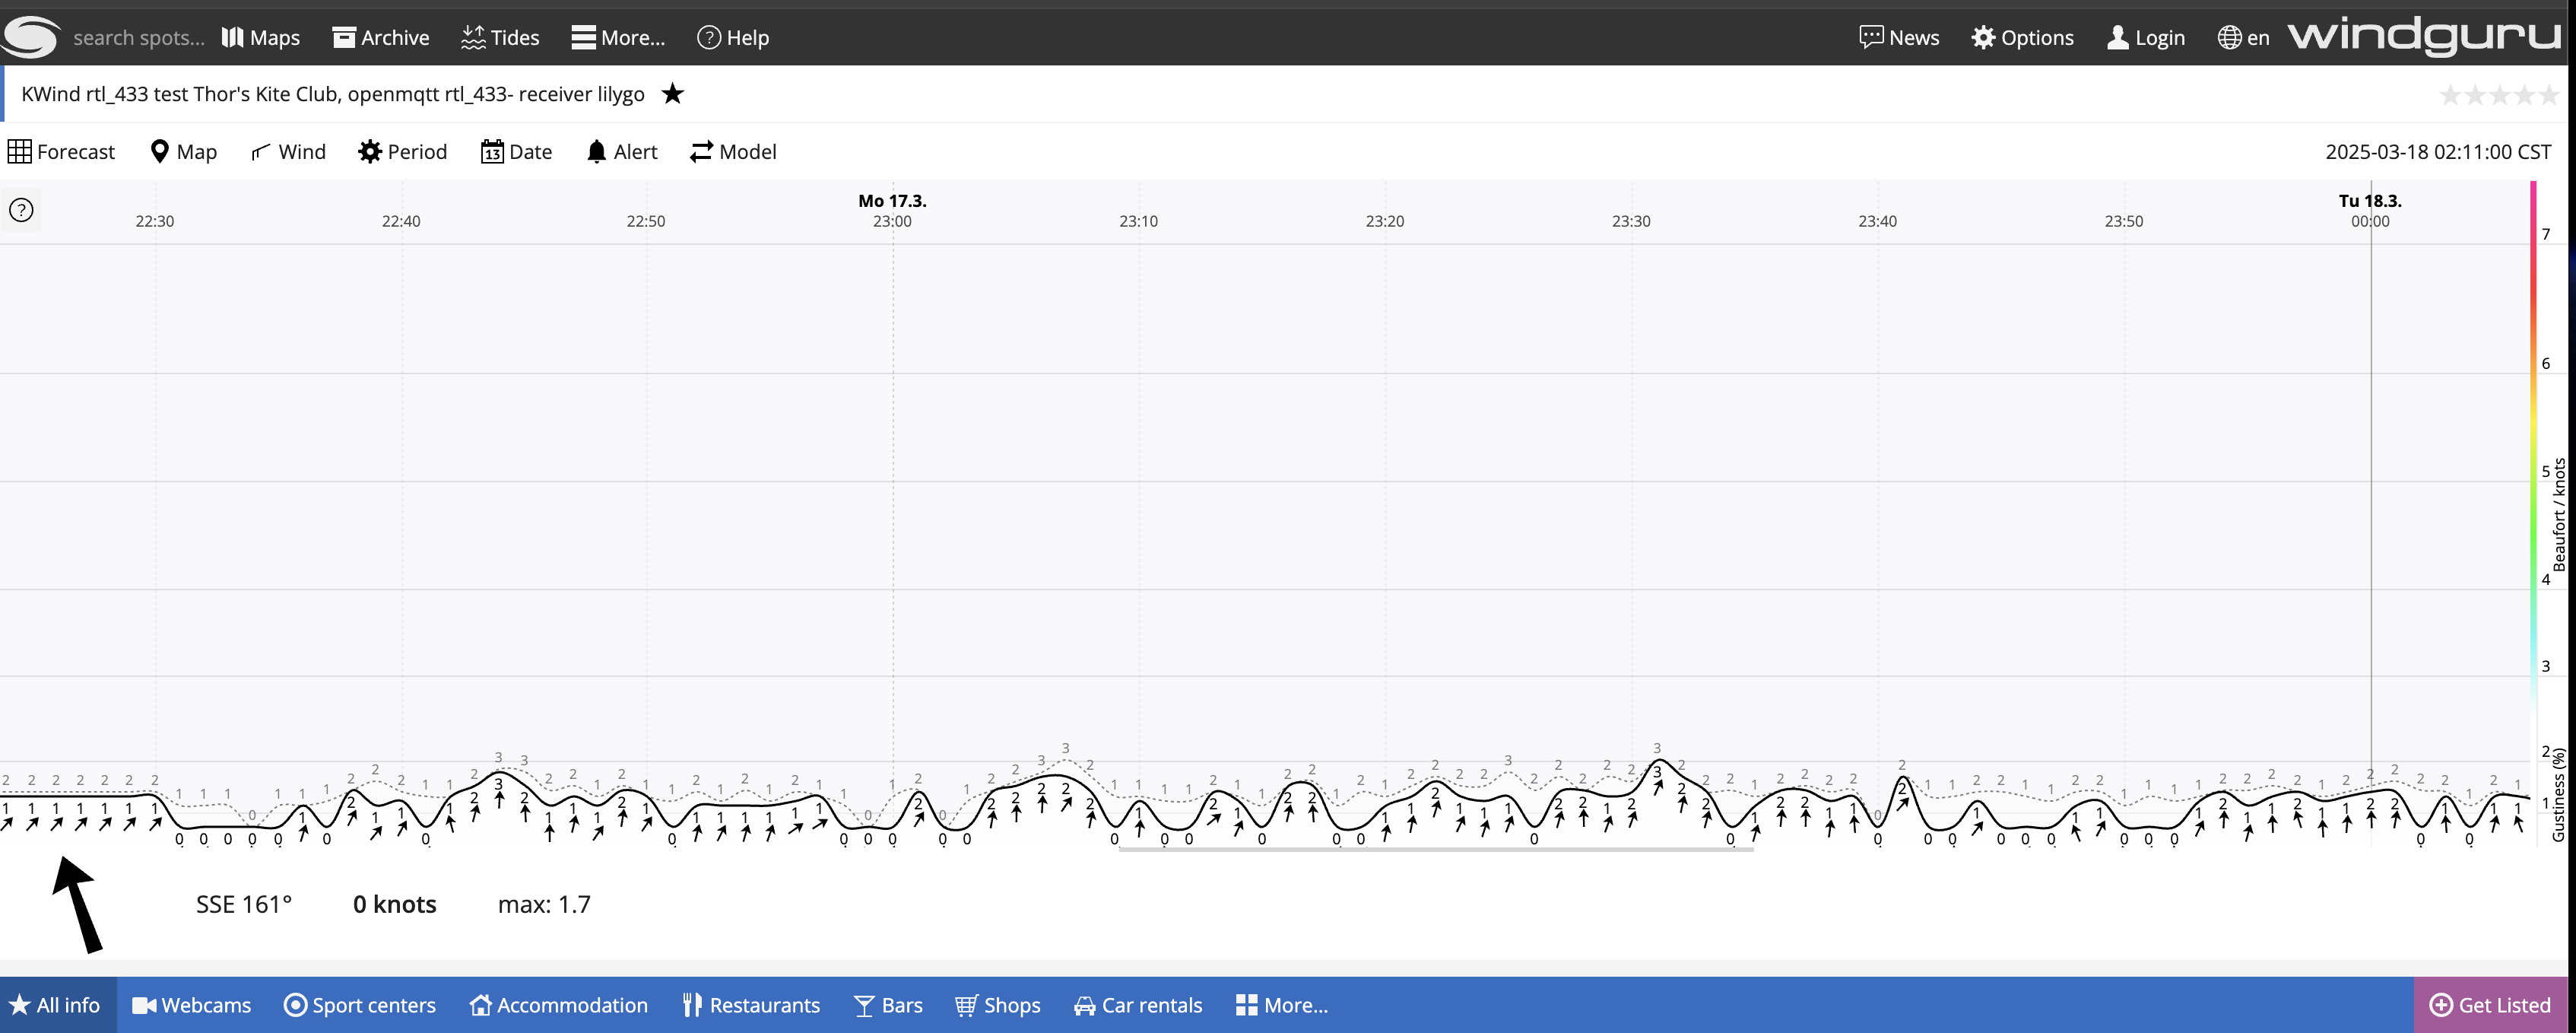This screenshot has width=2576, height=1033.
Task: Click the Windguru swirl logo icon
Action: pos(31,37)
